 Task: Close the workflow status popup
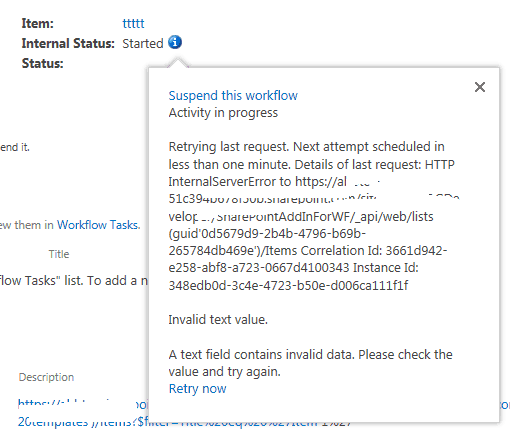[x=480, y=87]
